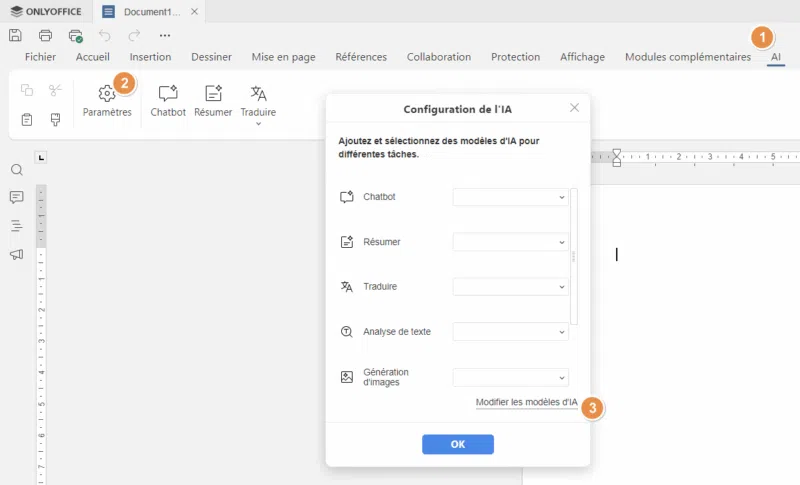Expand the Analyse de texte dropdown

[510, 331]
